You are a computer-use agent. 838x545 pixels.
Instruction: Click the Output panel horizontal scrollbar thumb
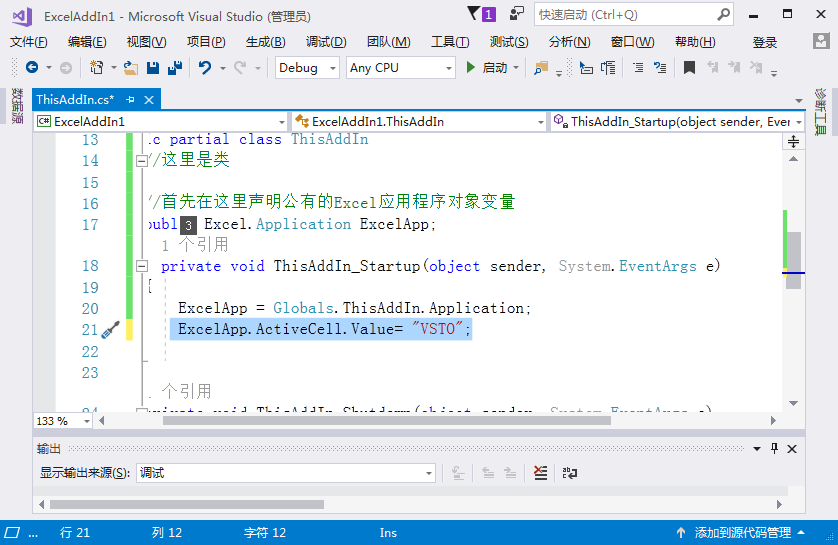point(187,504)
